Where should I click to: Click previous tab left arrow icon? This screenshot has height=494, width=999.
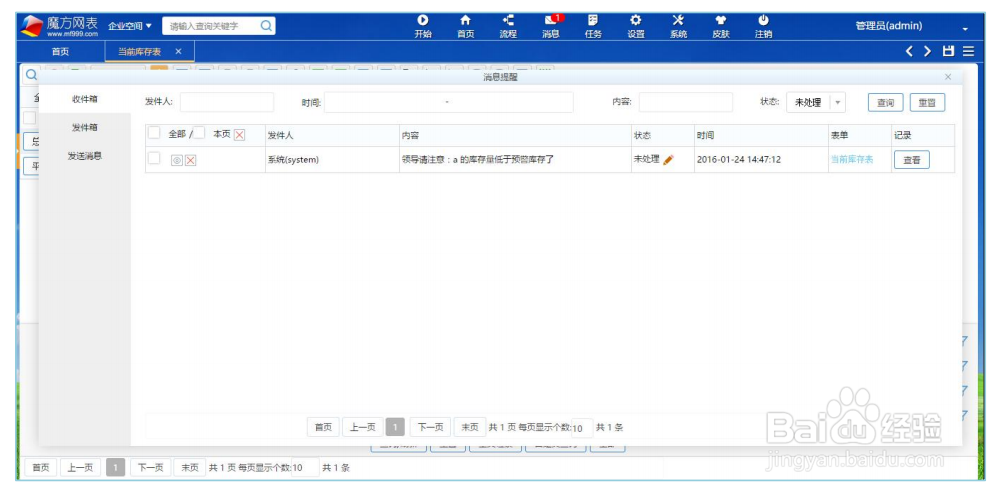pos(910,51)
